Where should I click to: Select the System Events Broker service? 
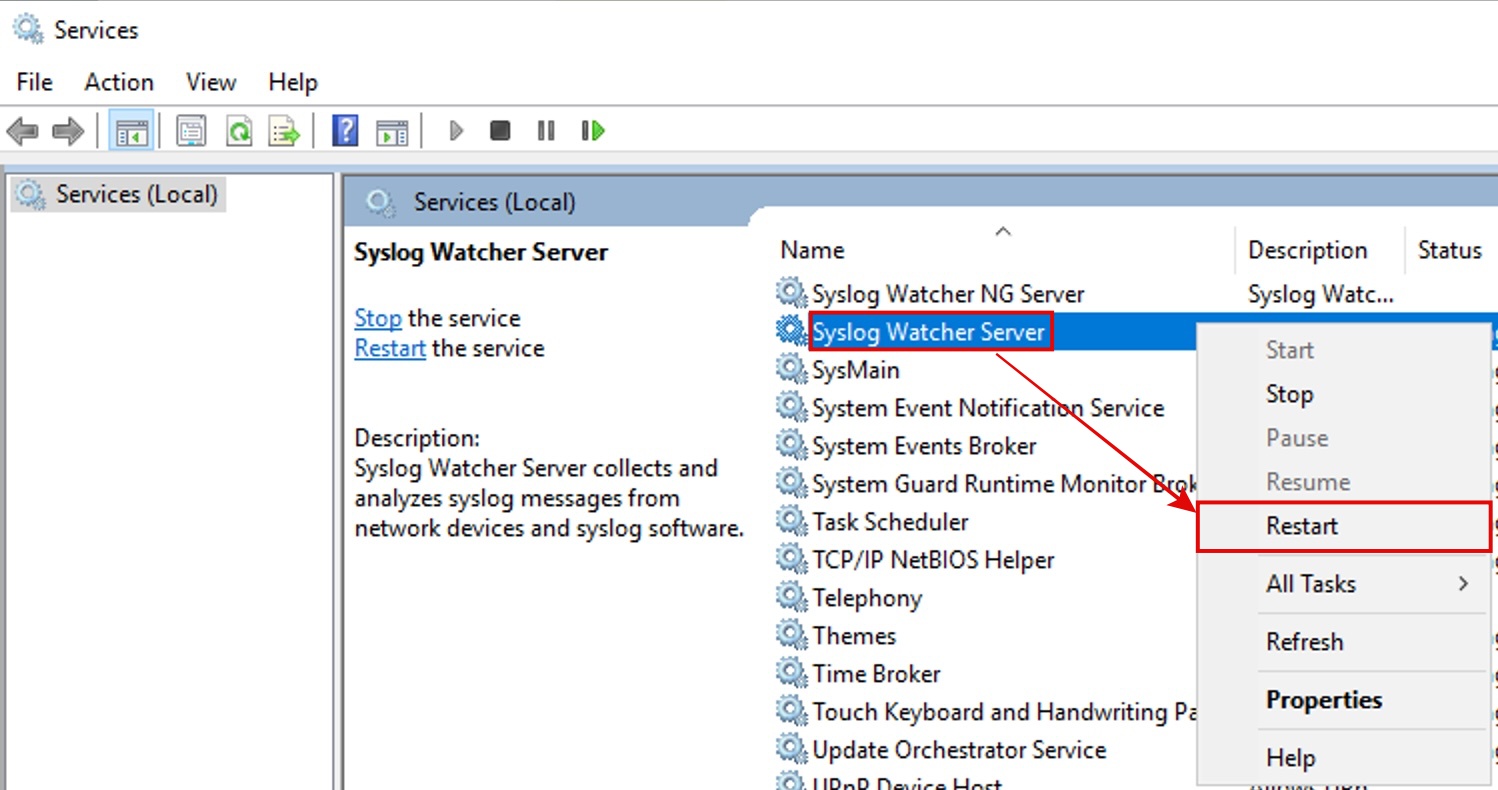pos(924,446)
